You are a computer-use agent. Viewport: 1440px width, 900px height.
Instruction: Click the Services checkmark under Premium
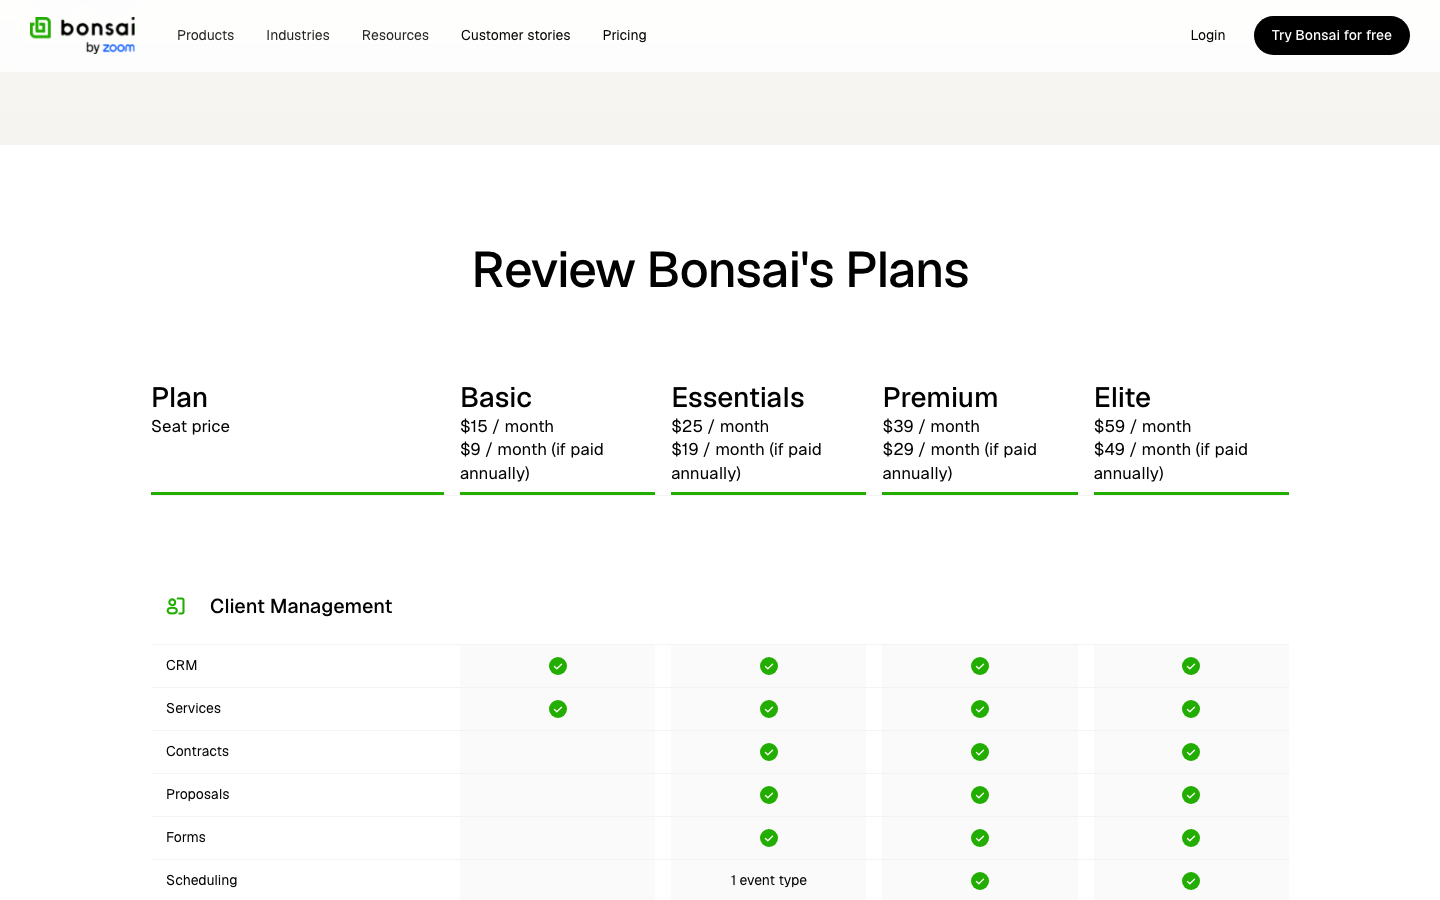click(x=980, y=709)
